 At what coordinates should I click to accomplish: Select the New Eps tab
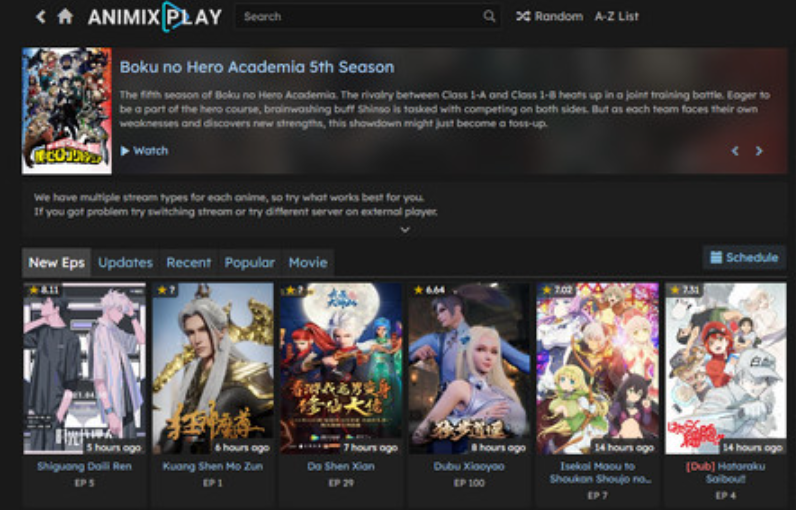tap(56, 262)
